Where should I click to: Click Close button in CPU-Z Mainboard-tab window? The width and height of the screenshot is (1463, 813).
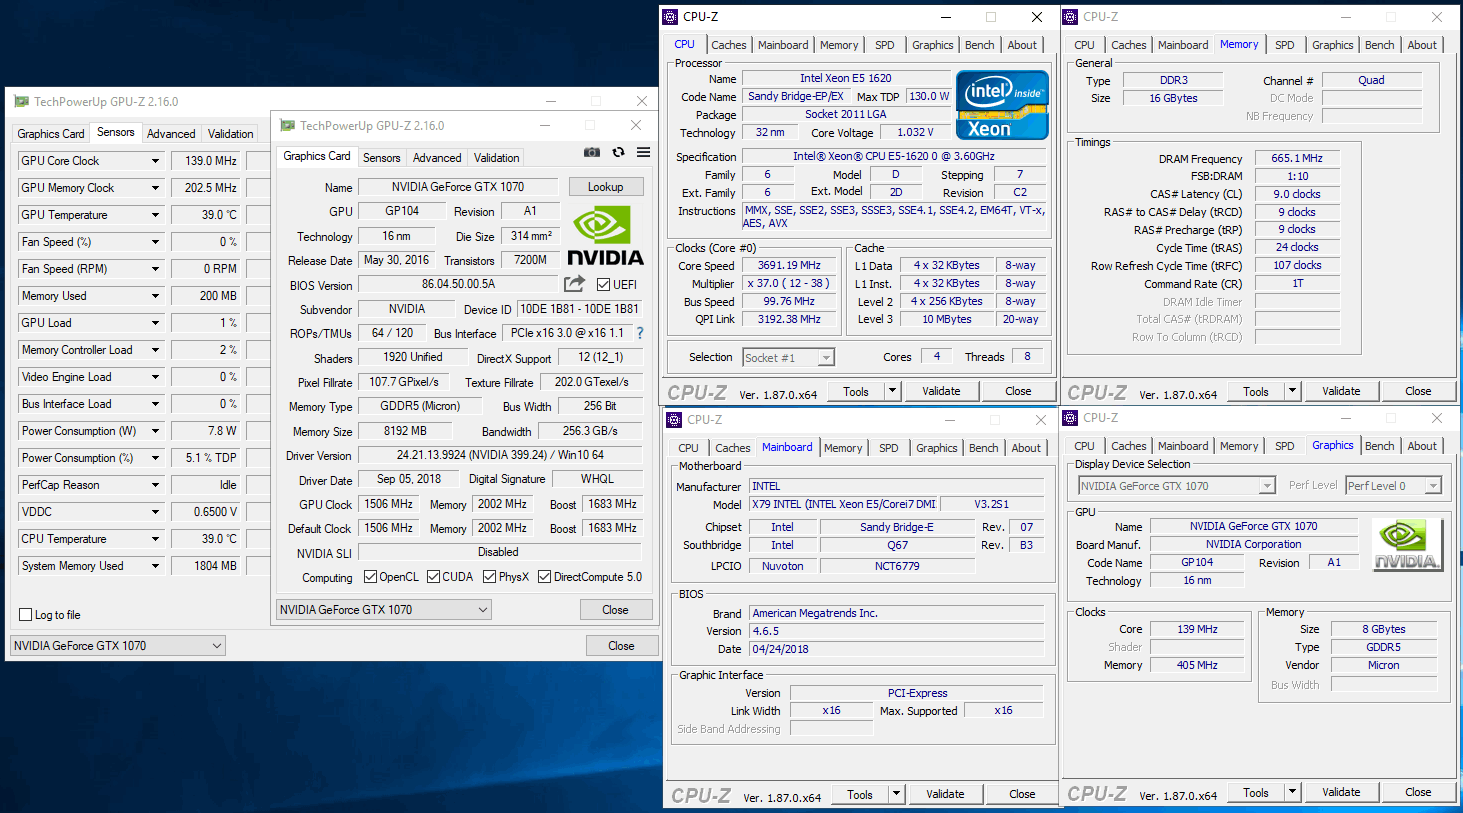click(x=1022, y=794)
